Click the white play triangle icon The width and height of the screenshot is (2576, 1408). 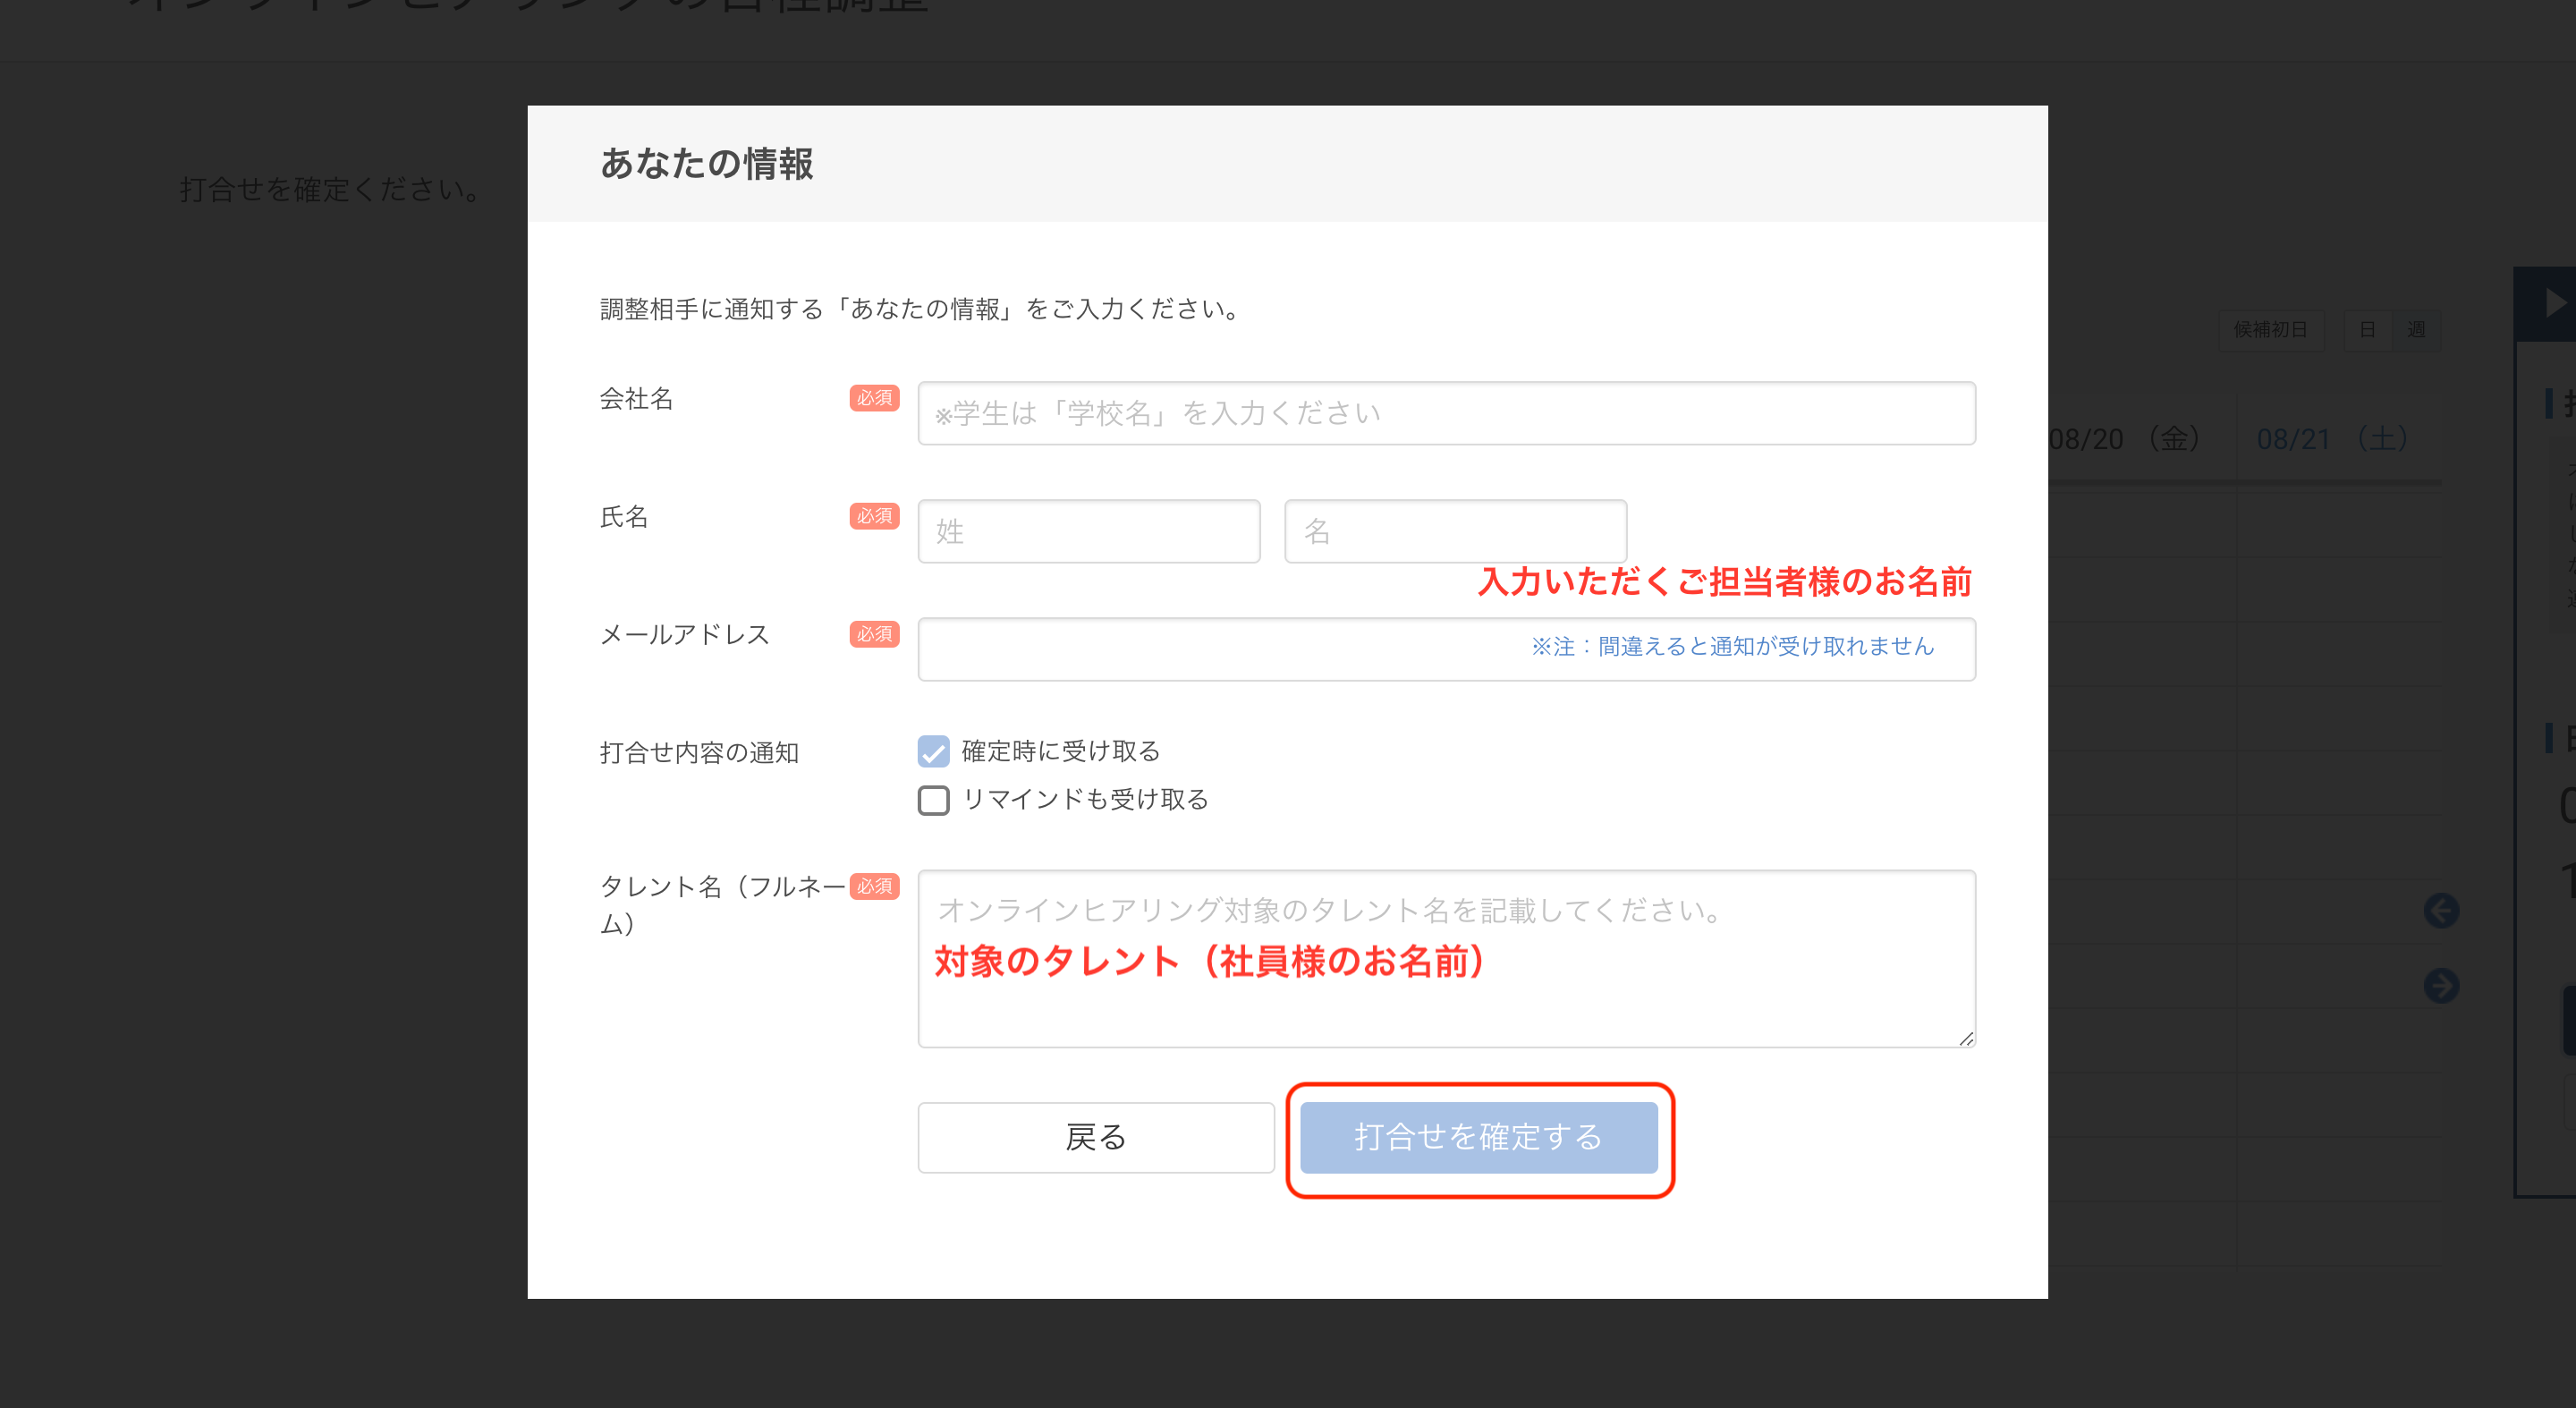[x=2554, y=303]
